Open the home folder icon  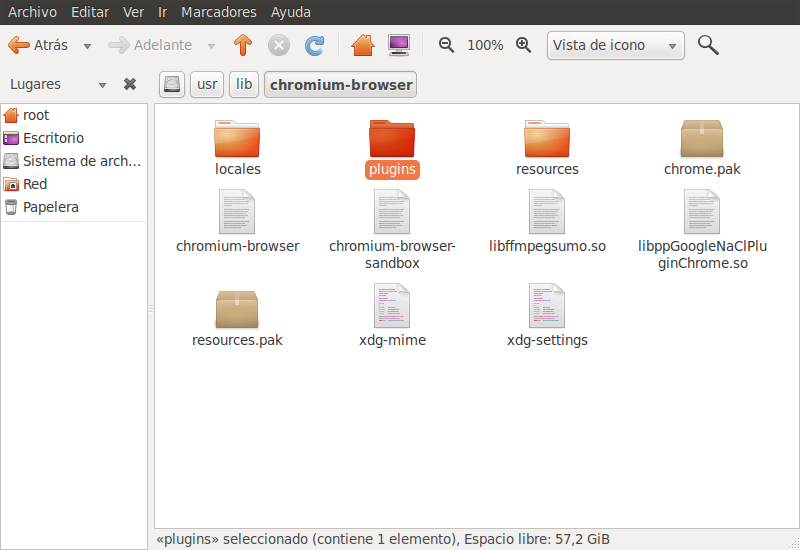363,45
